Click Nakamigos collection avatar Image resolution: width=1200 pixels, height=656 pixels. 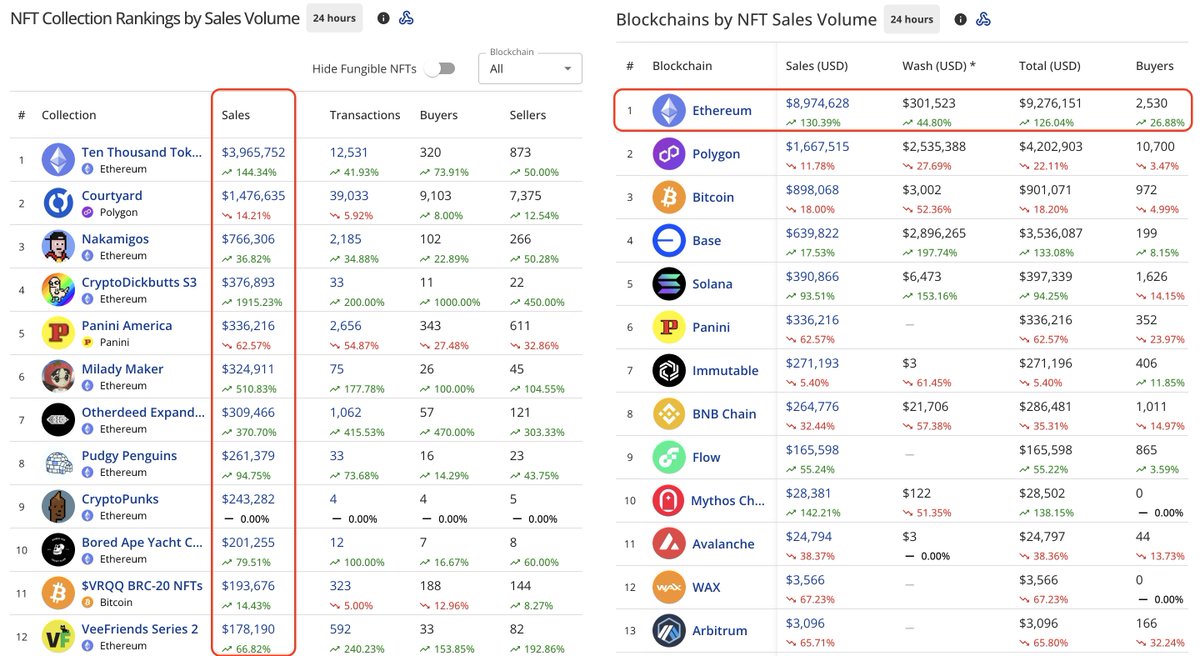tap(58, 246)
